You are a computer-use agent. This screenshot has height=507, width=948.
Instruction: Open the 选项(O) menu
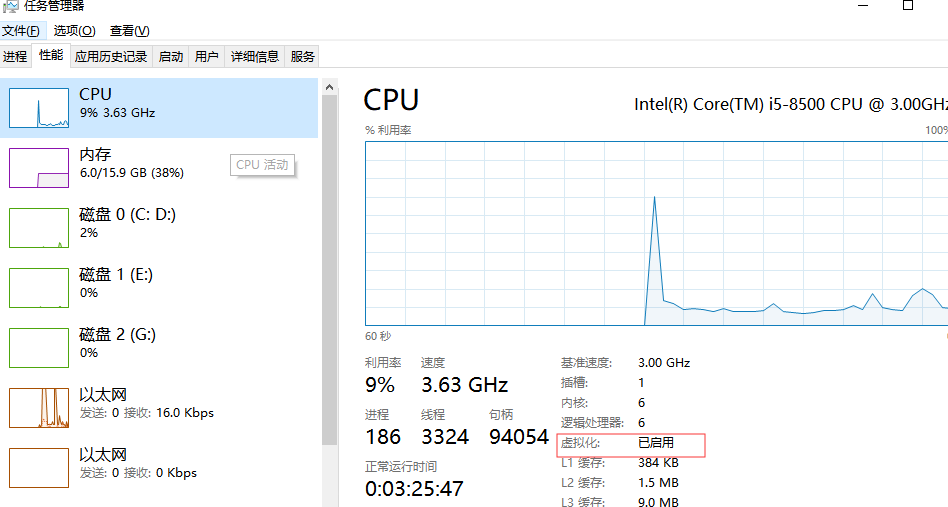point(75,31)
